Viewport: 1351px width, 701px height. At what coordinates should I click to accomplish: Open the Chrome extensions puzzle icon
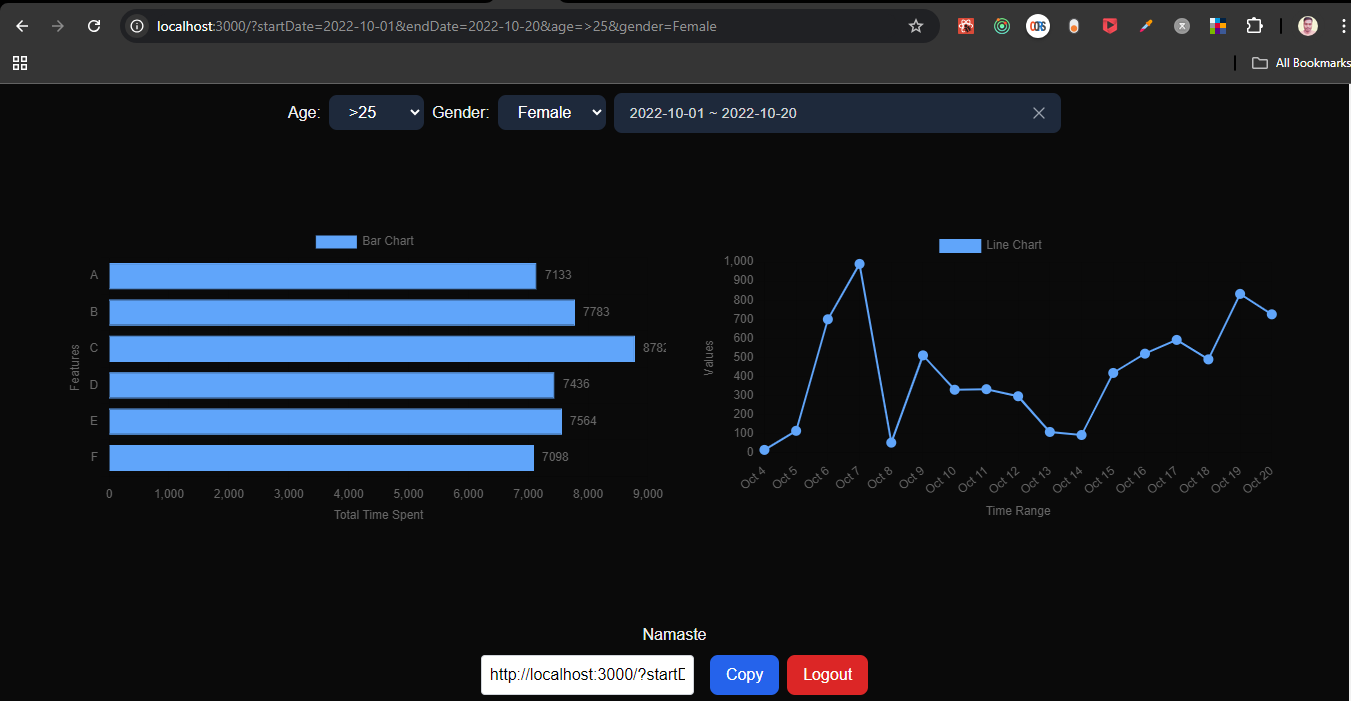tap(1254, 25)
